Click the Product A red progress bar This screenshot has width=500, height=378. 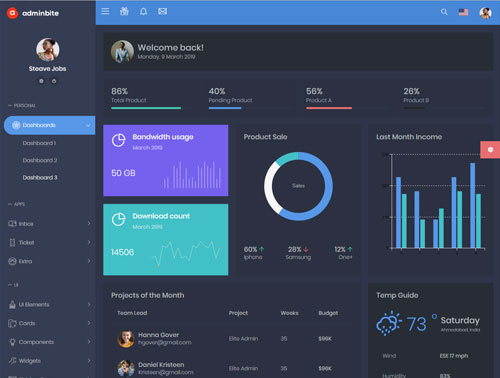(x=329, y=108)
